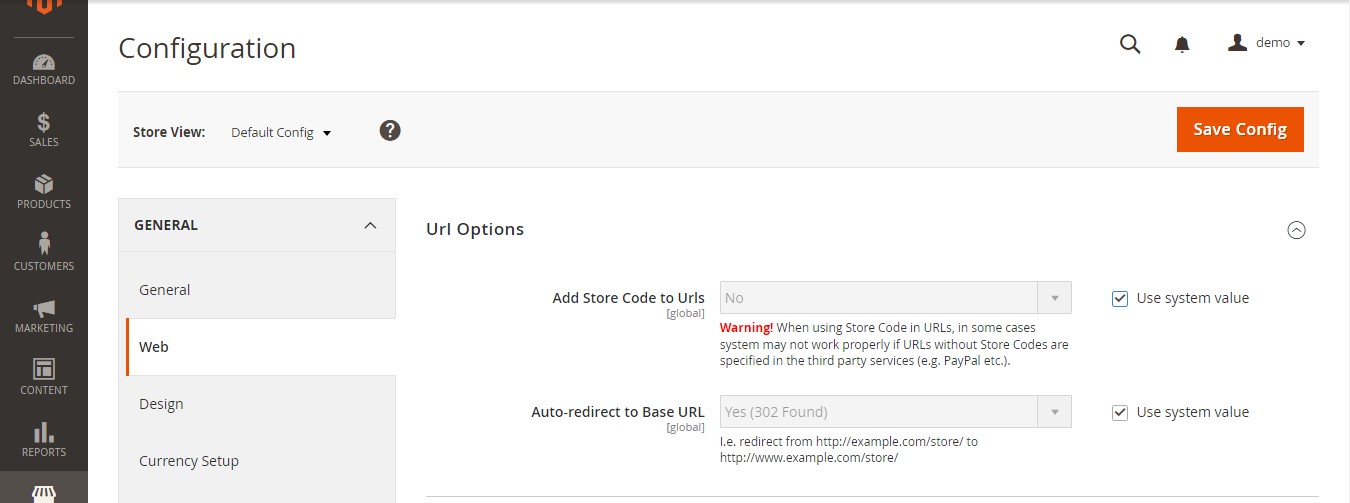Image resolution: width=1350 pixels, height=503 pixels.
Task: Open the Reports bar chart icon
Action: click(44, 440)
